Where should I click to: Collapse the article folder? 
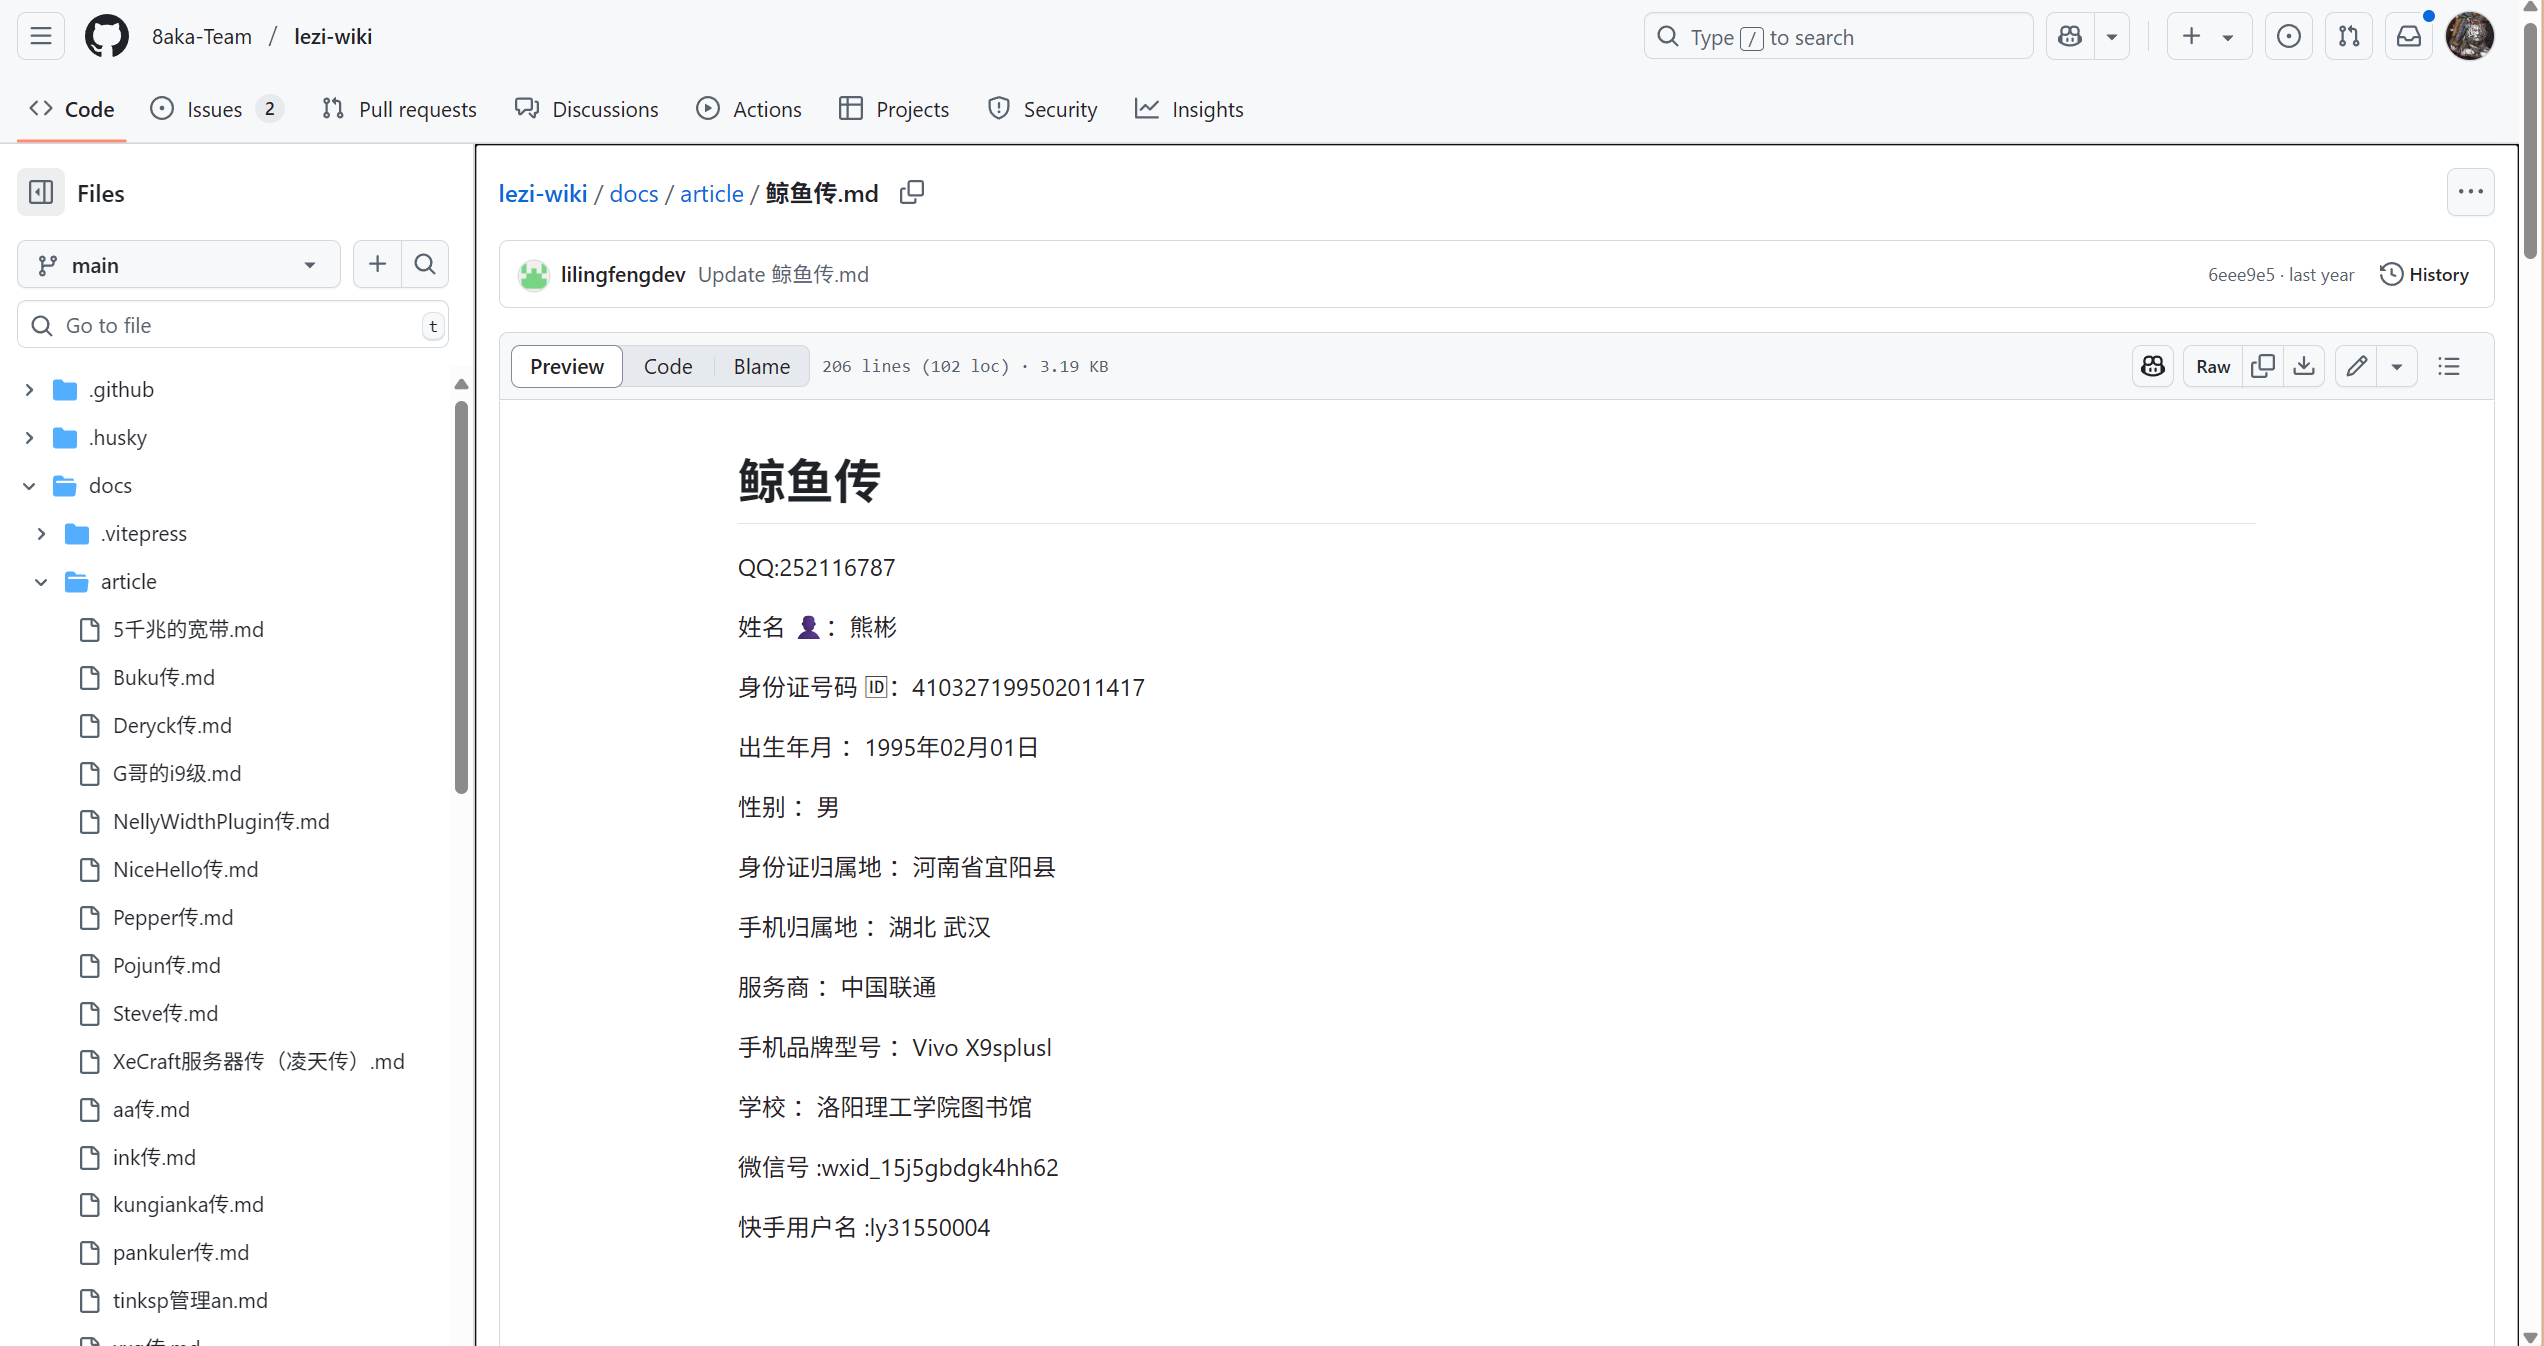point(41,581)
